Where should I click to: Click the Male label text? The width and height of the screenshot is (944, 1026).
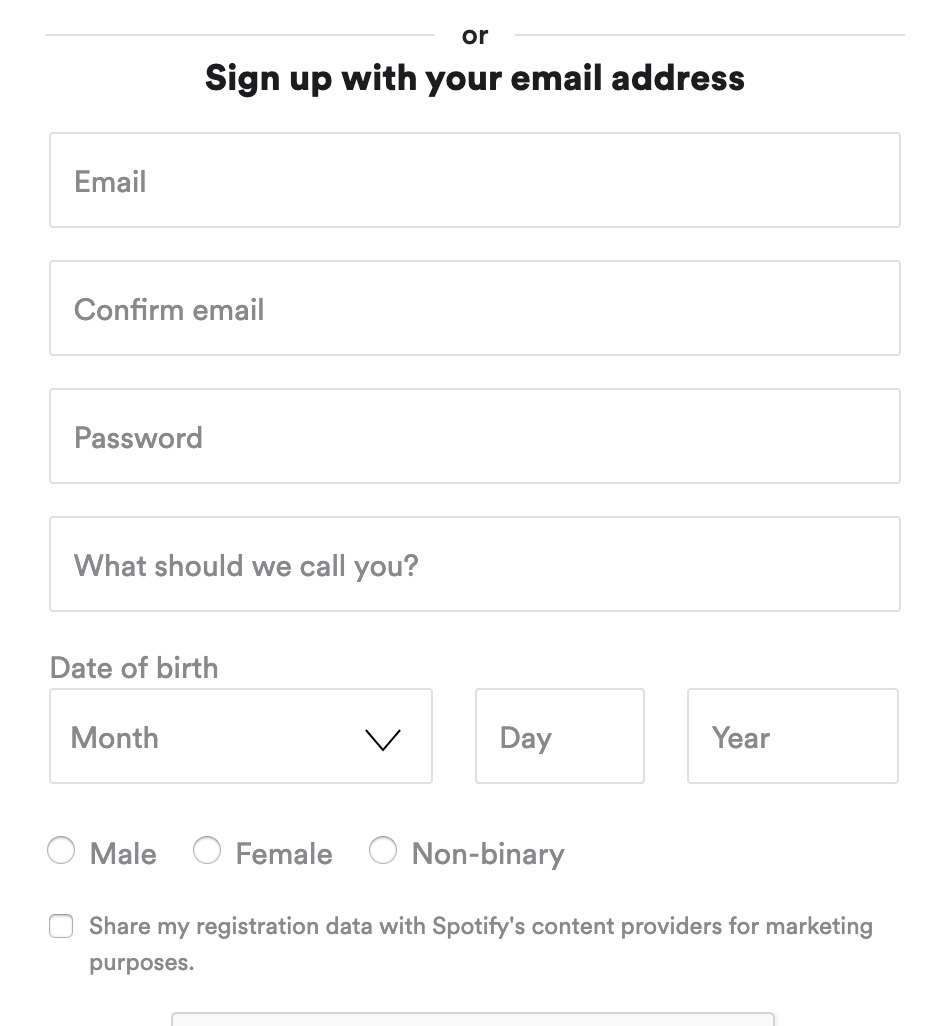(123, 853)
